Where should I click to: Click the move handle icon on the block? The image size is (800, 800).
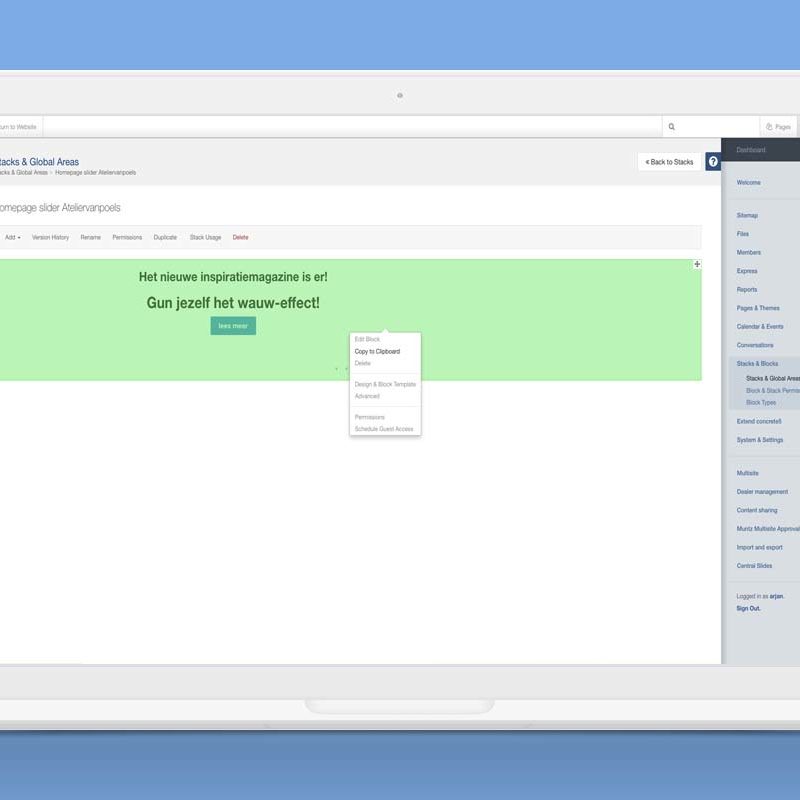pyautogui.click(x=697, y=264)
